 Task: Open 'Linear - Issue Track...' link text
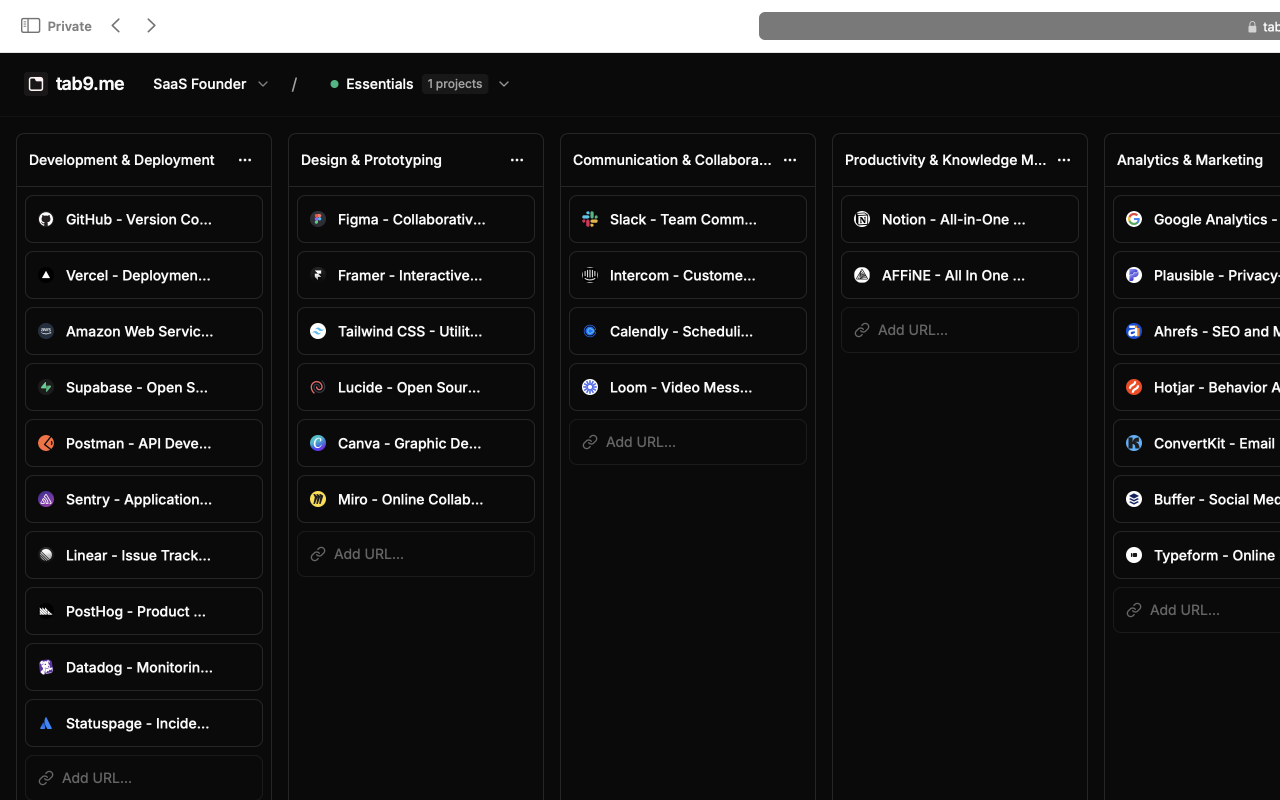[138, 555]
